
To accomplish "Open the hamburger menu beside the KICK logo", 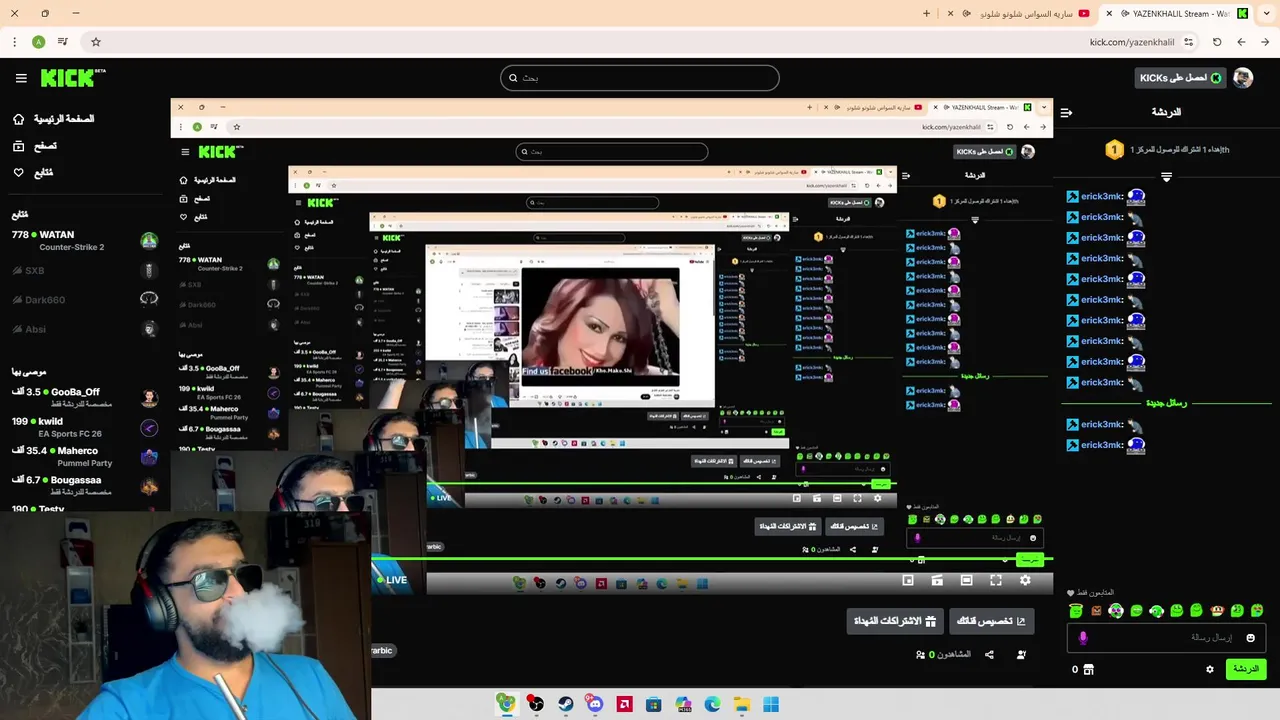I will 21,78.
